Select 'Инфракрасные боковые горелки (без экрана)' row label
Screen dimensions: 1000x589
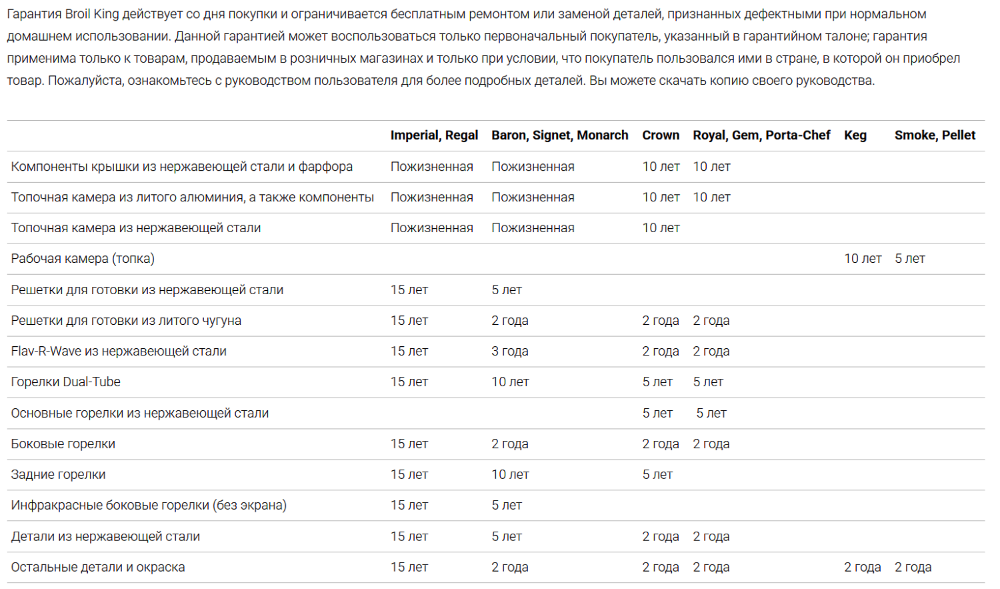[x=149, y=505]
